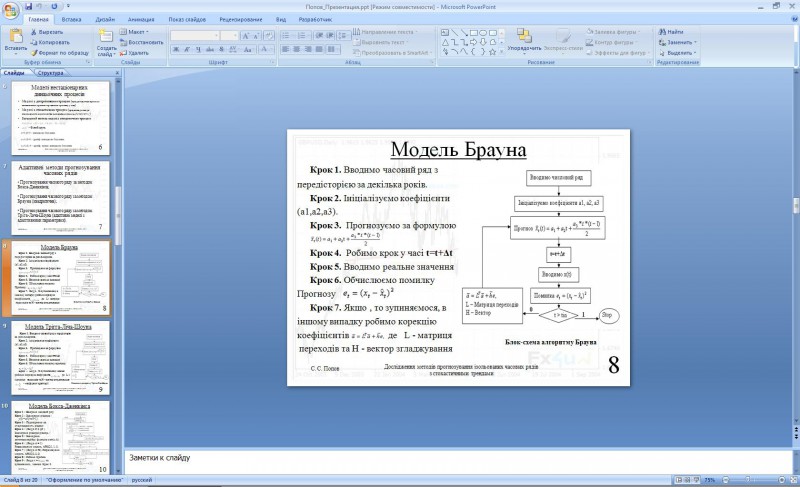Screen dimensions: 800x487
Task: Toggle bulleted list
Action: pos(287,36)
